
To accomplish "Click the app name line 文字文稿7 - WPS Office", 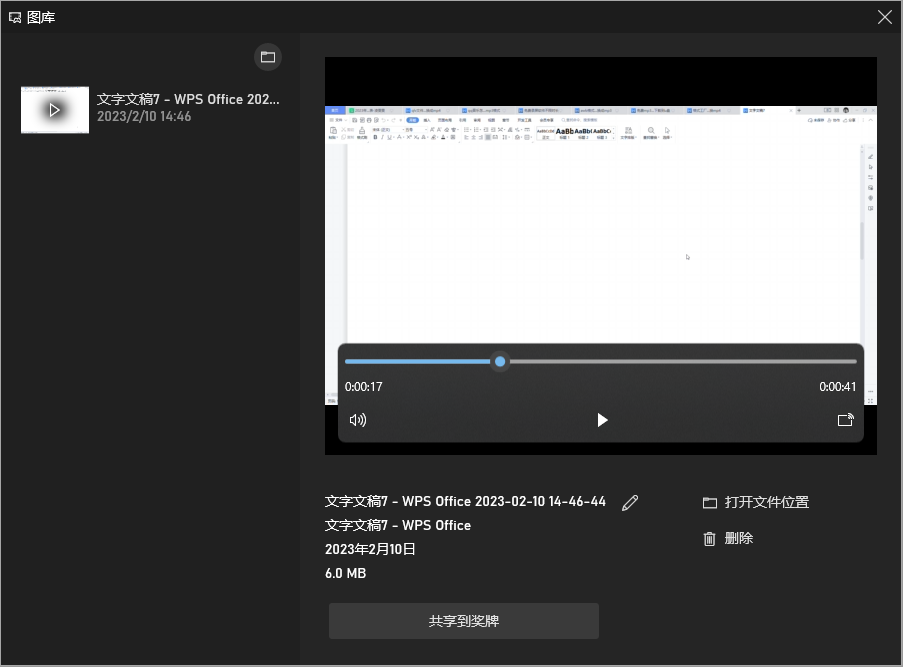I will (398, 525).
